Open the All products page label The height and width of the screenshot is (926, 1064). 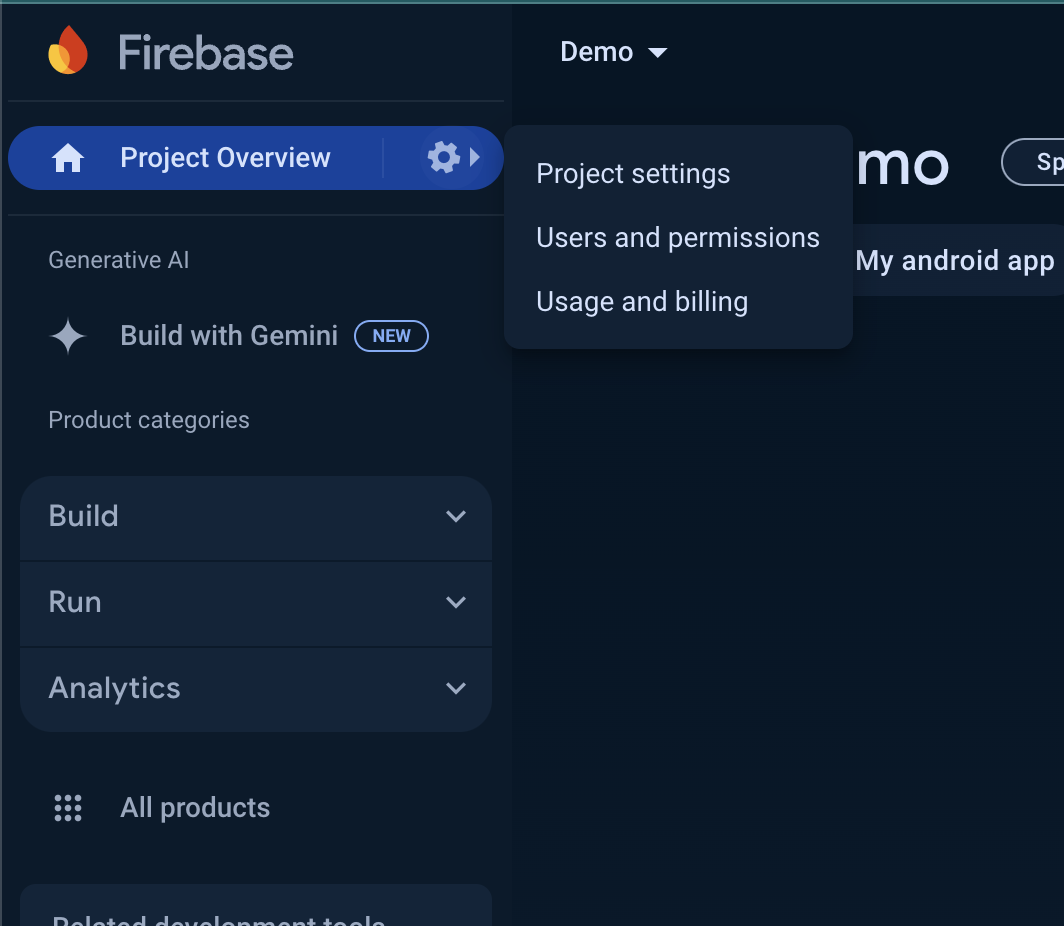click(x=195, y=808)
